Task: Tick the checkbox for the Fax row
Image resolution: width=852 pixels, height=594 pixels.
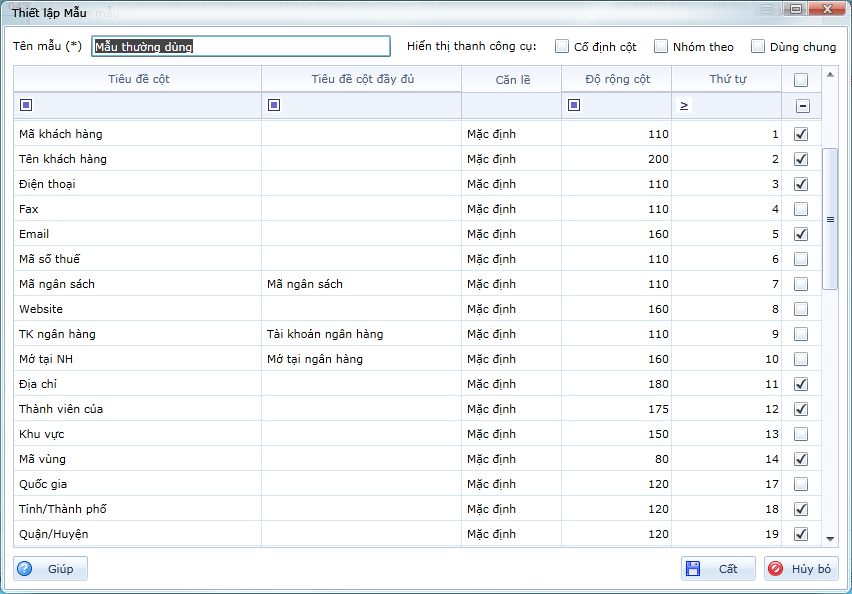Action: click(x=801, y=209)
